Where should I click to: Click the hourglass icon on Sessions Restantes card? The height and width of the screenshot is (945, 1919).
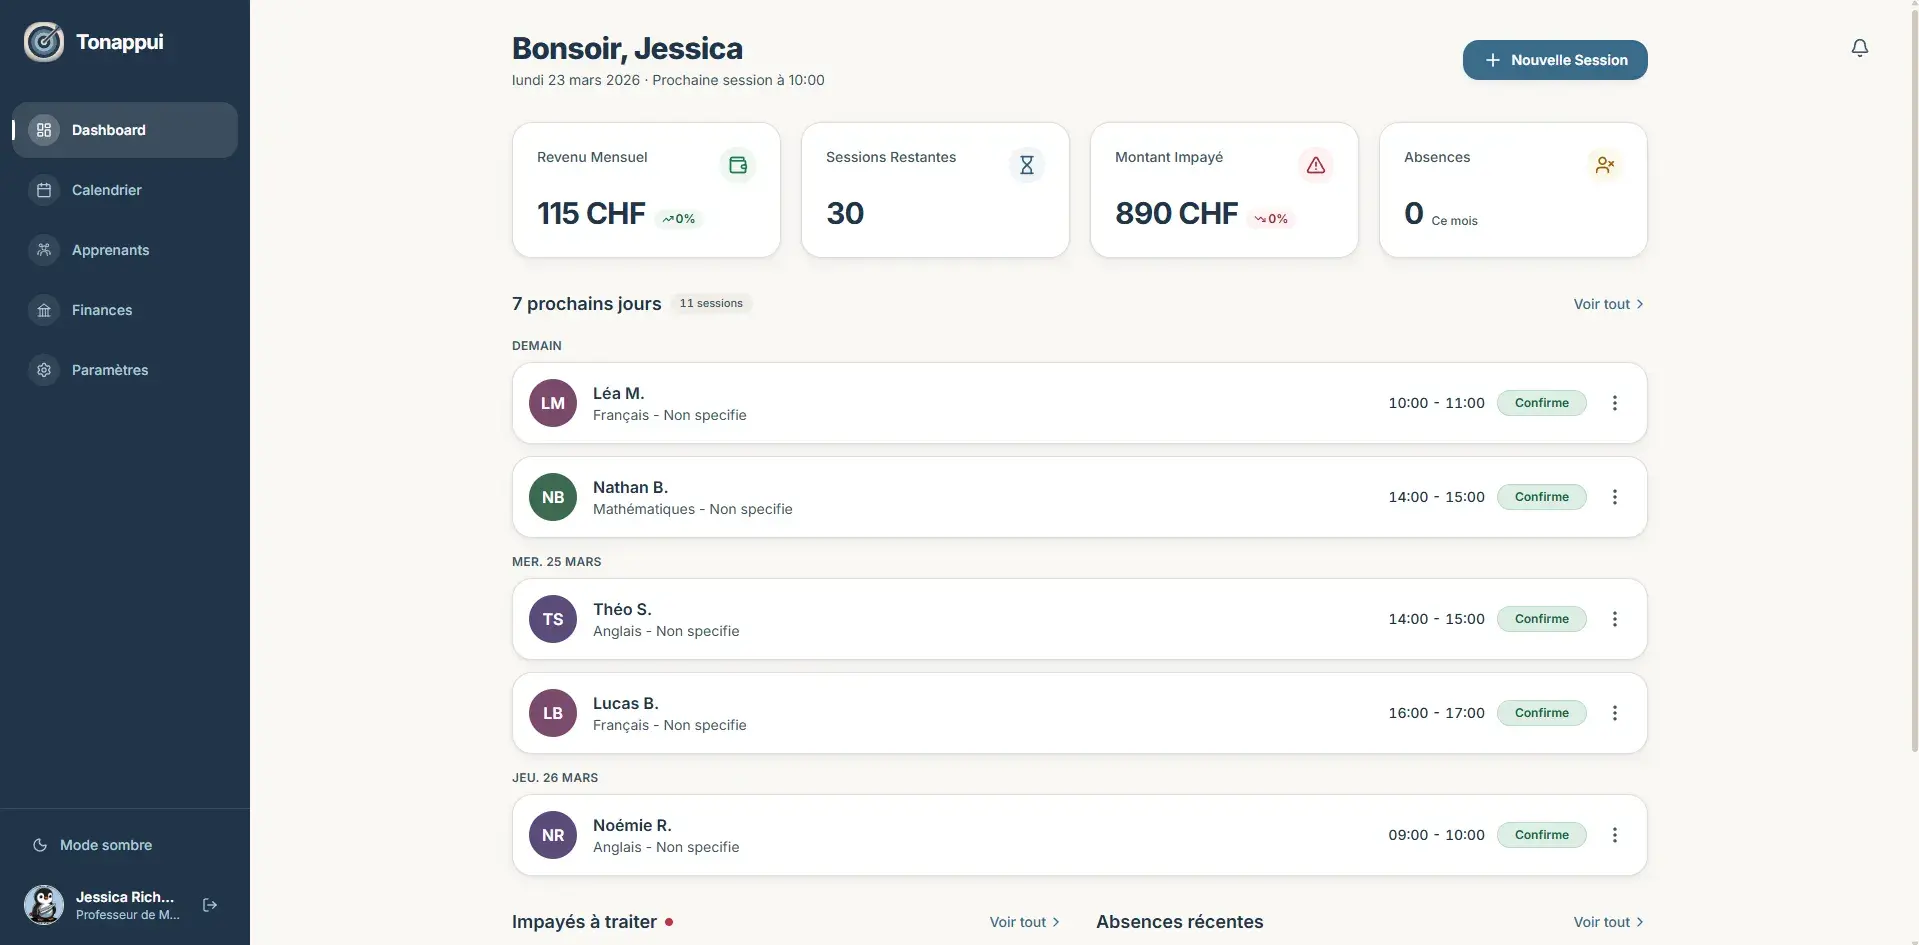[x=1027, y=164]
